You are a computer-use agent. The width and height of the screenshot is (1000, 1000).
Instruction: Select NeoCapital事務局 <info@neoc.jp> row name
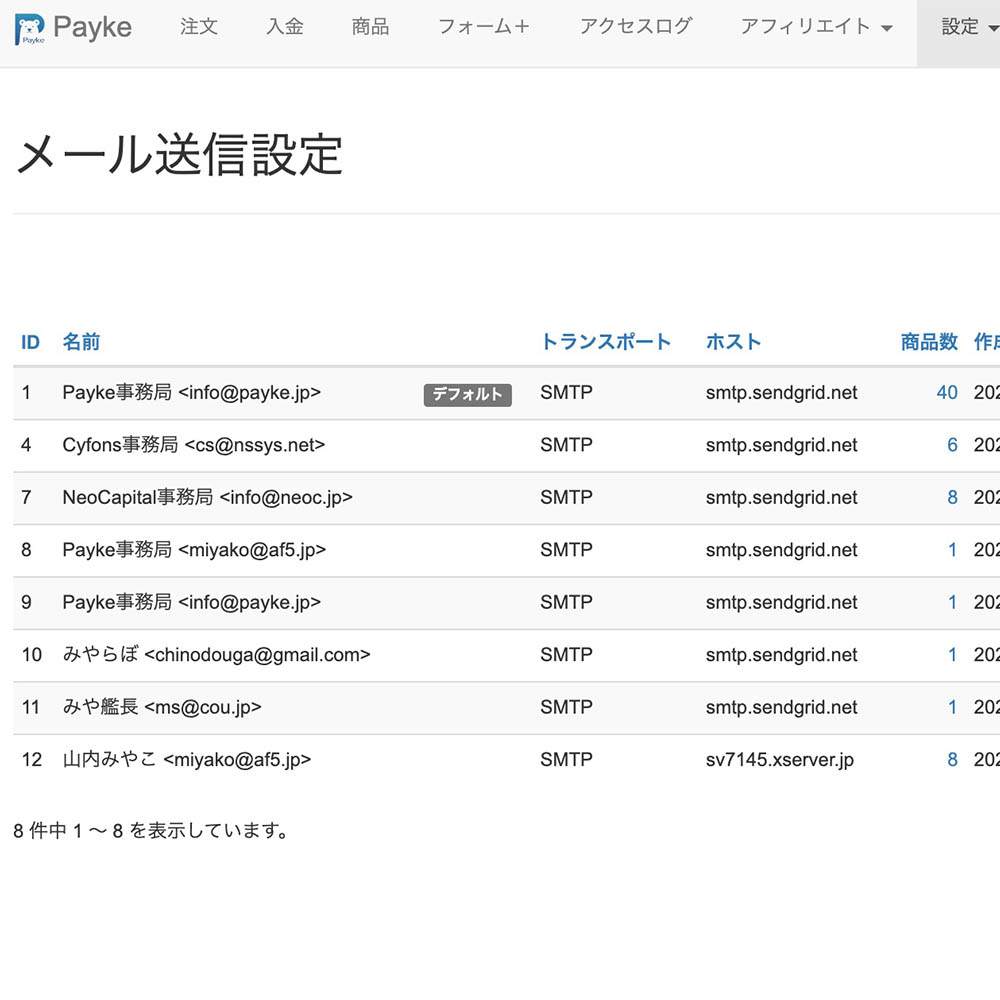tap(207, 497)
